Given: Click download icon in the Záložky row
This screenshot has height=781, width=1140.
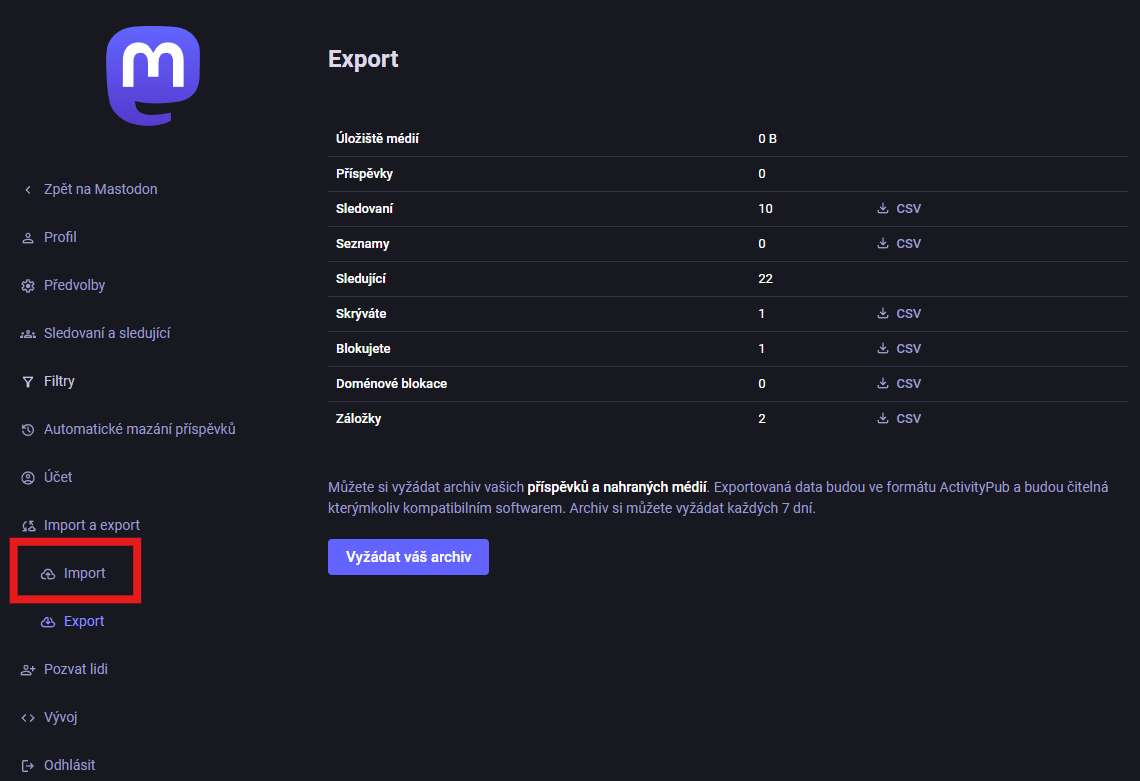Looking at the screenshot, I should (883, 419).
